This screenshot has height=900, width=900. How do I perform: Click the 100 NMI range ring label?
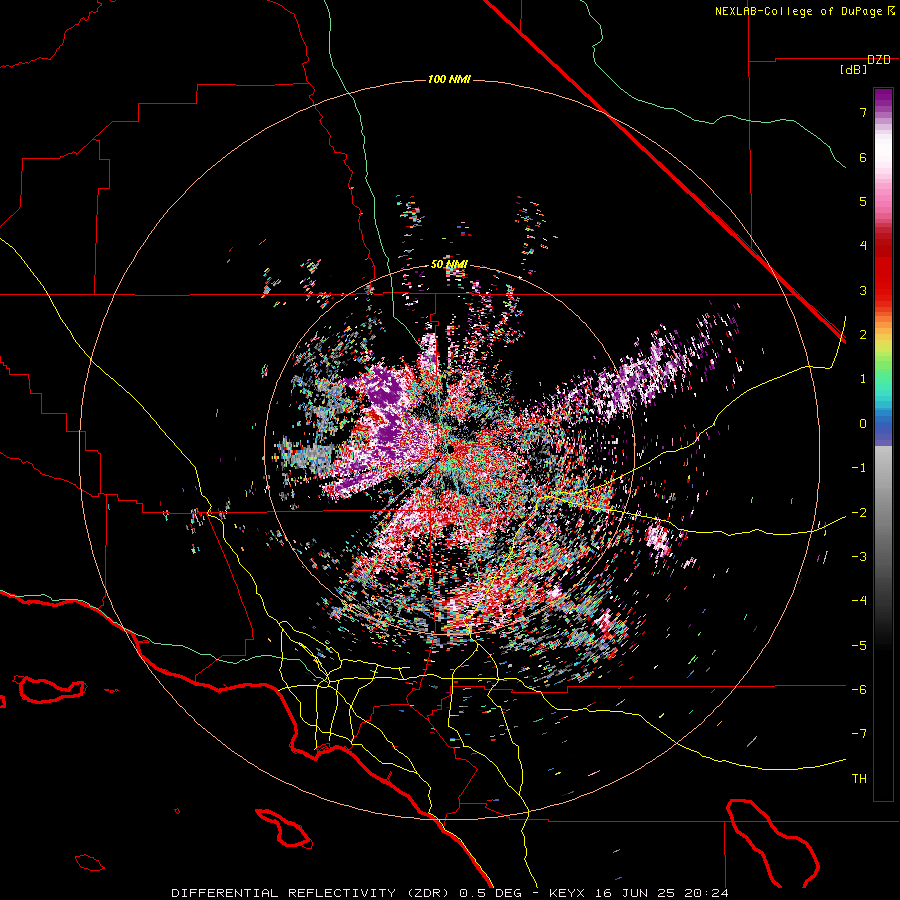pyautogui.click(x=449, y=79)
